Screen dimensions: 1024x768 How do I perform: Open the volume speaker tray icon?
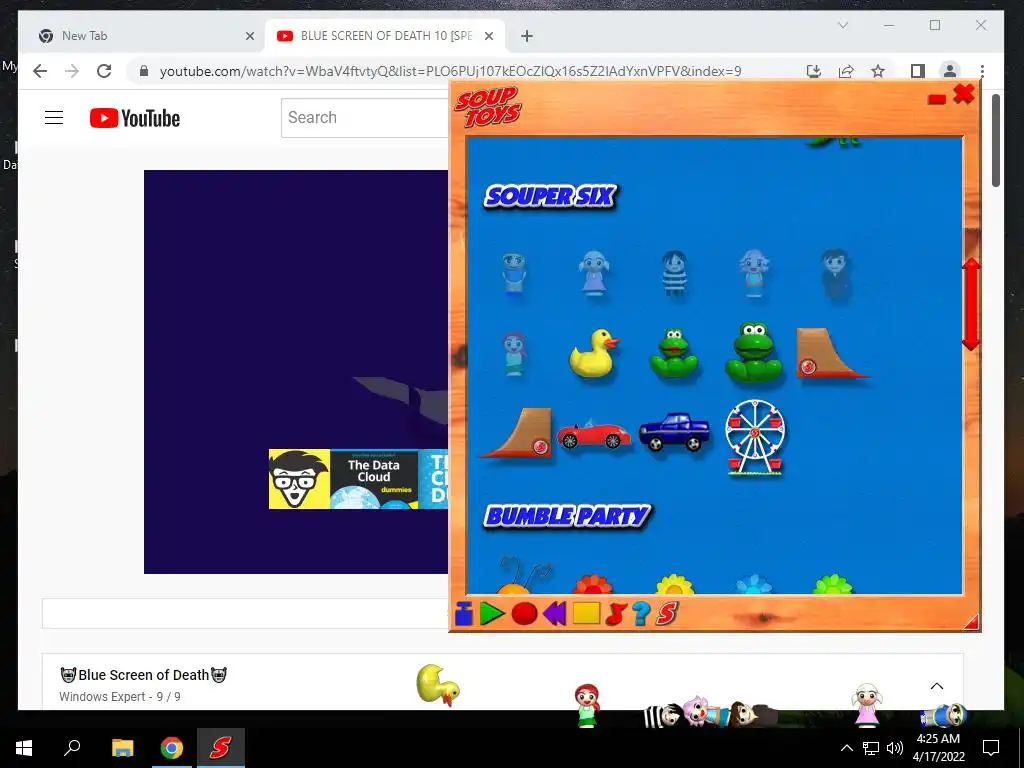(895, 748)
